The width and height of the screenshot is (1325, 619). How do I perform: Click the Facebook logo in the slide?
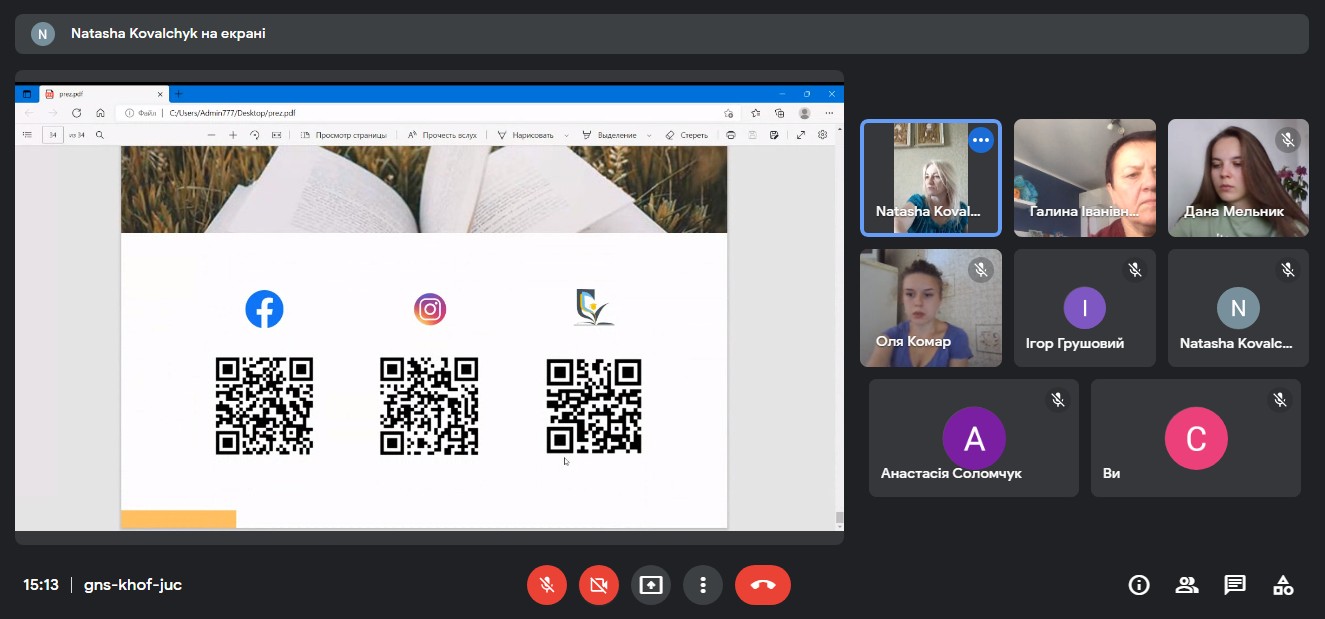[x=264, y=309]
